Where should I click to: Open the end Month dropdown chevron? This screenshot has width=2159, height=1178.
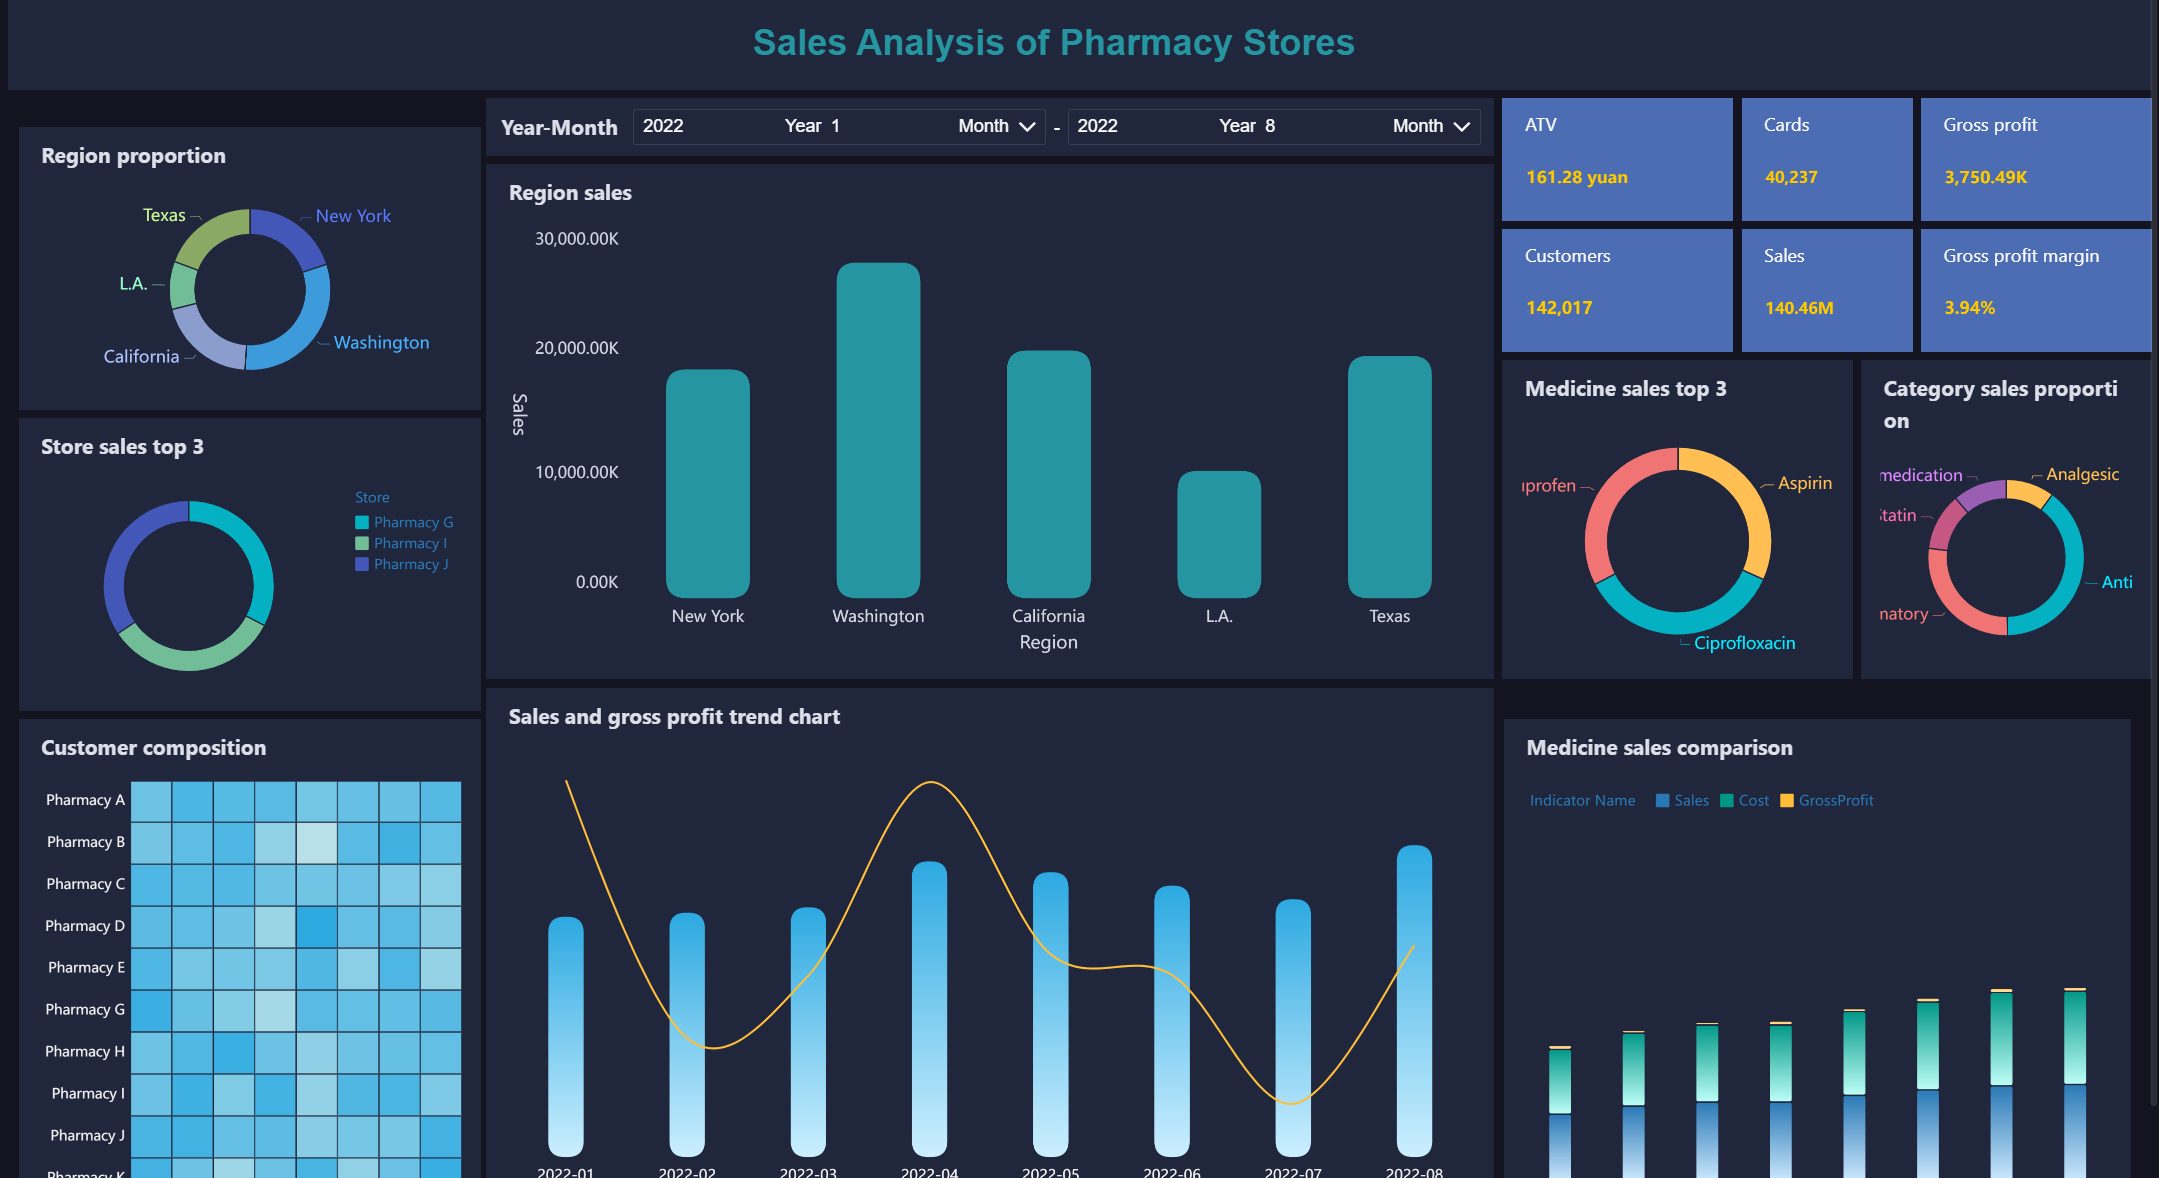(1461, 127)
